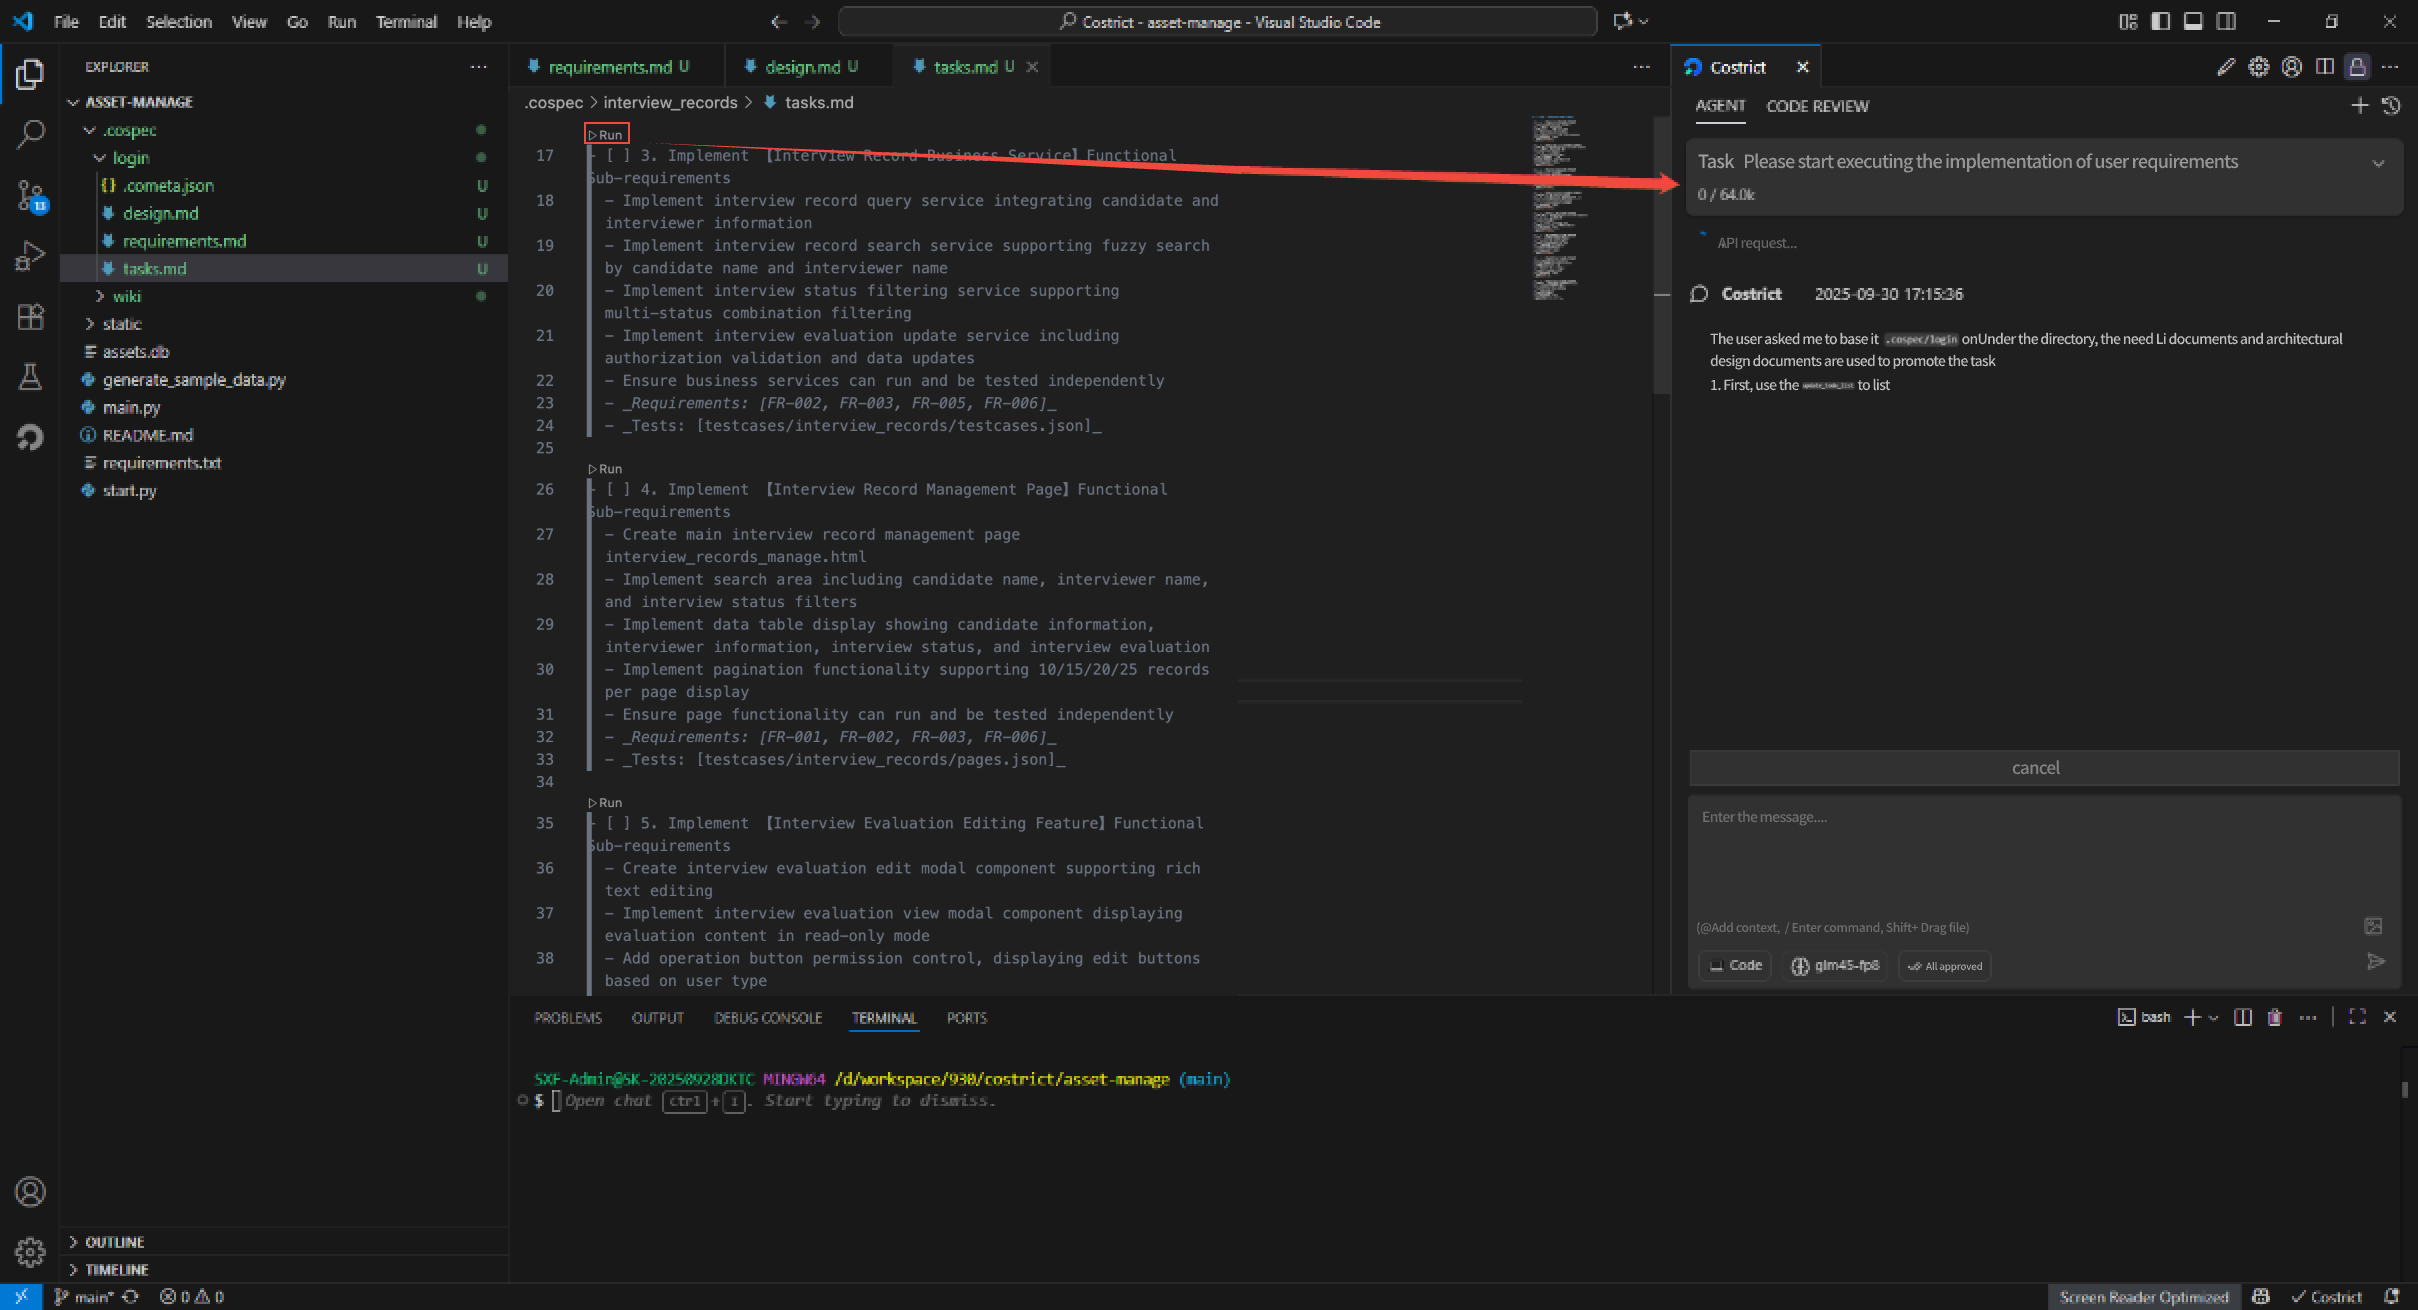Open Source Control view with badge
This screenshot has width=2418, height=1310.
(30, 195)
